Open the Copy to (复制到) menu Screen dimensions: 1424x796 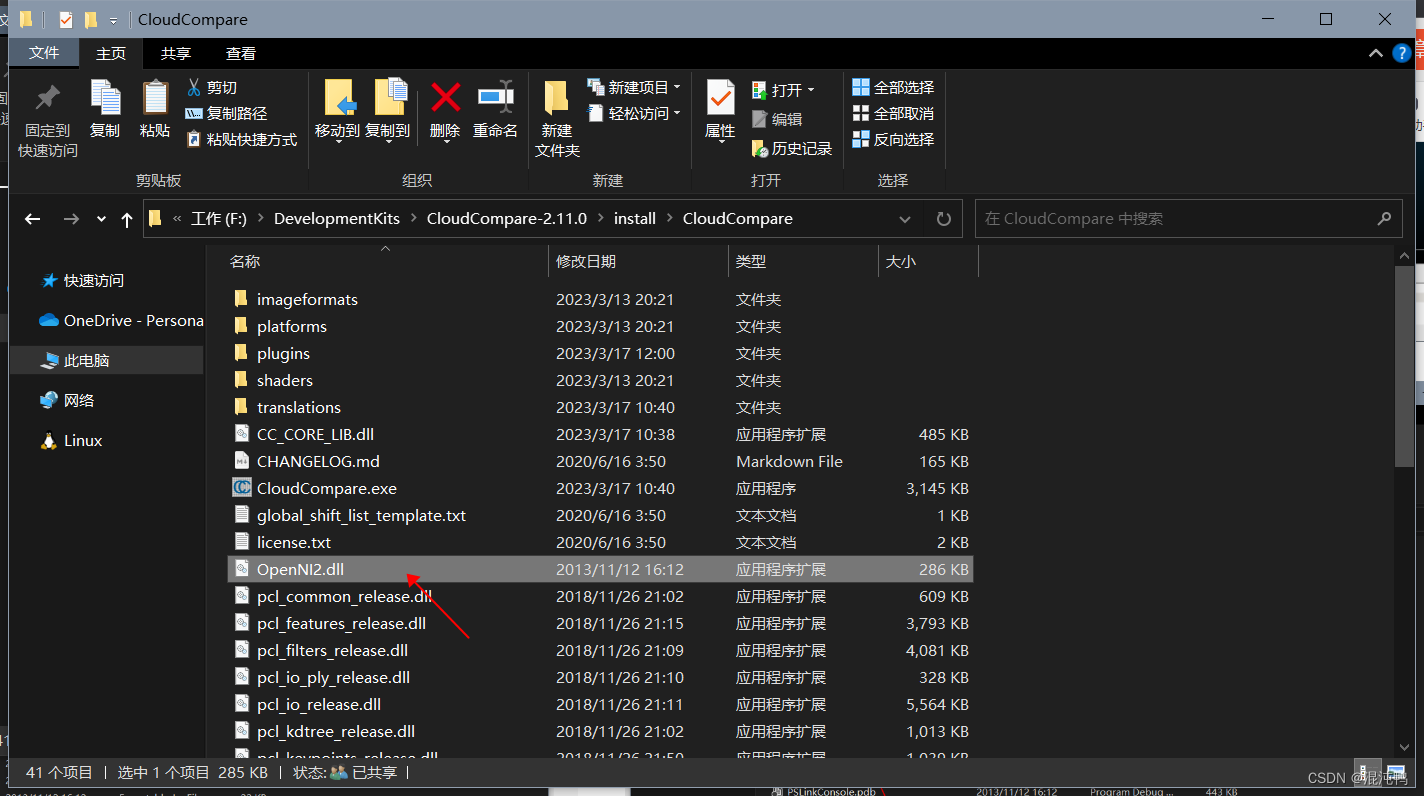tap(388, 110)
